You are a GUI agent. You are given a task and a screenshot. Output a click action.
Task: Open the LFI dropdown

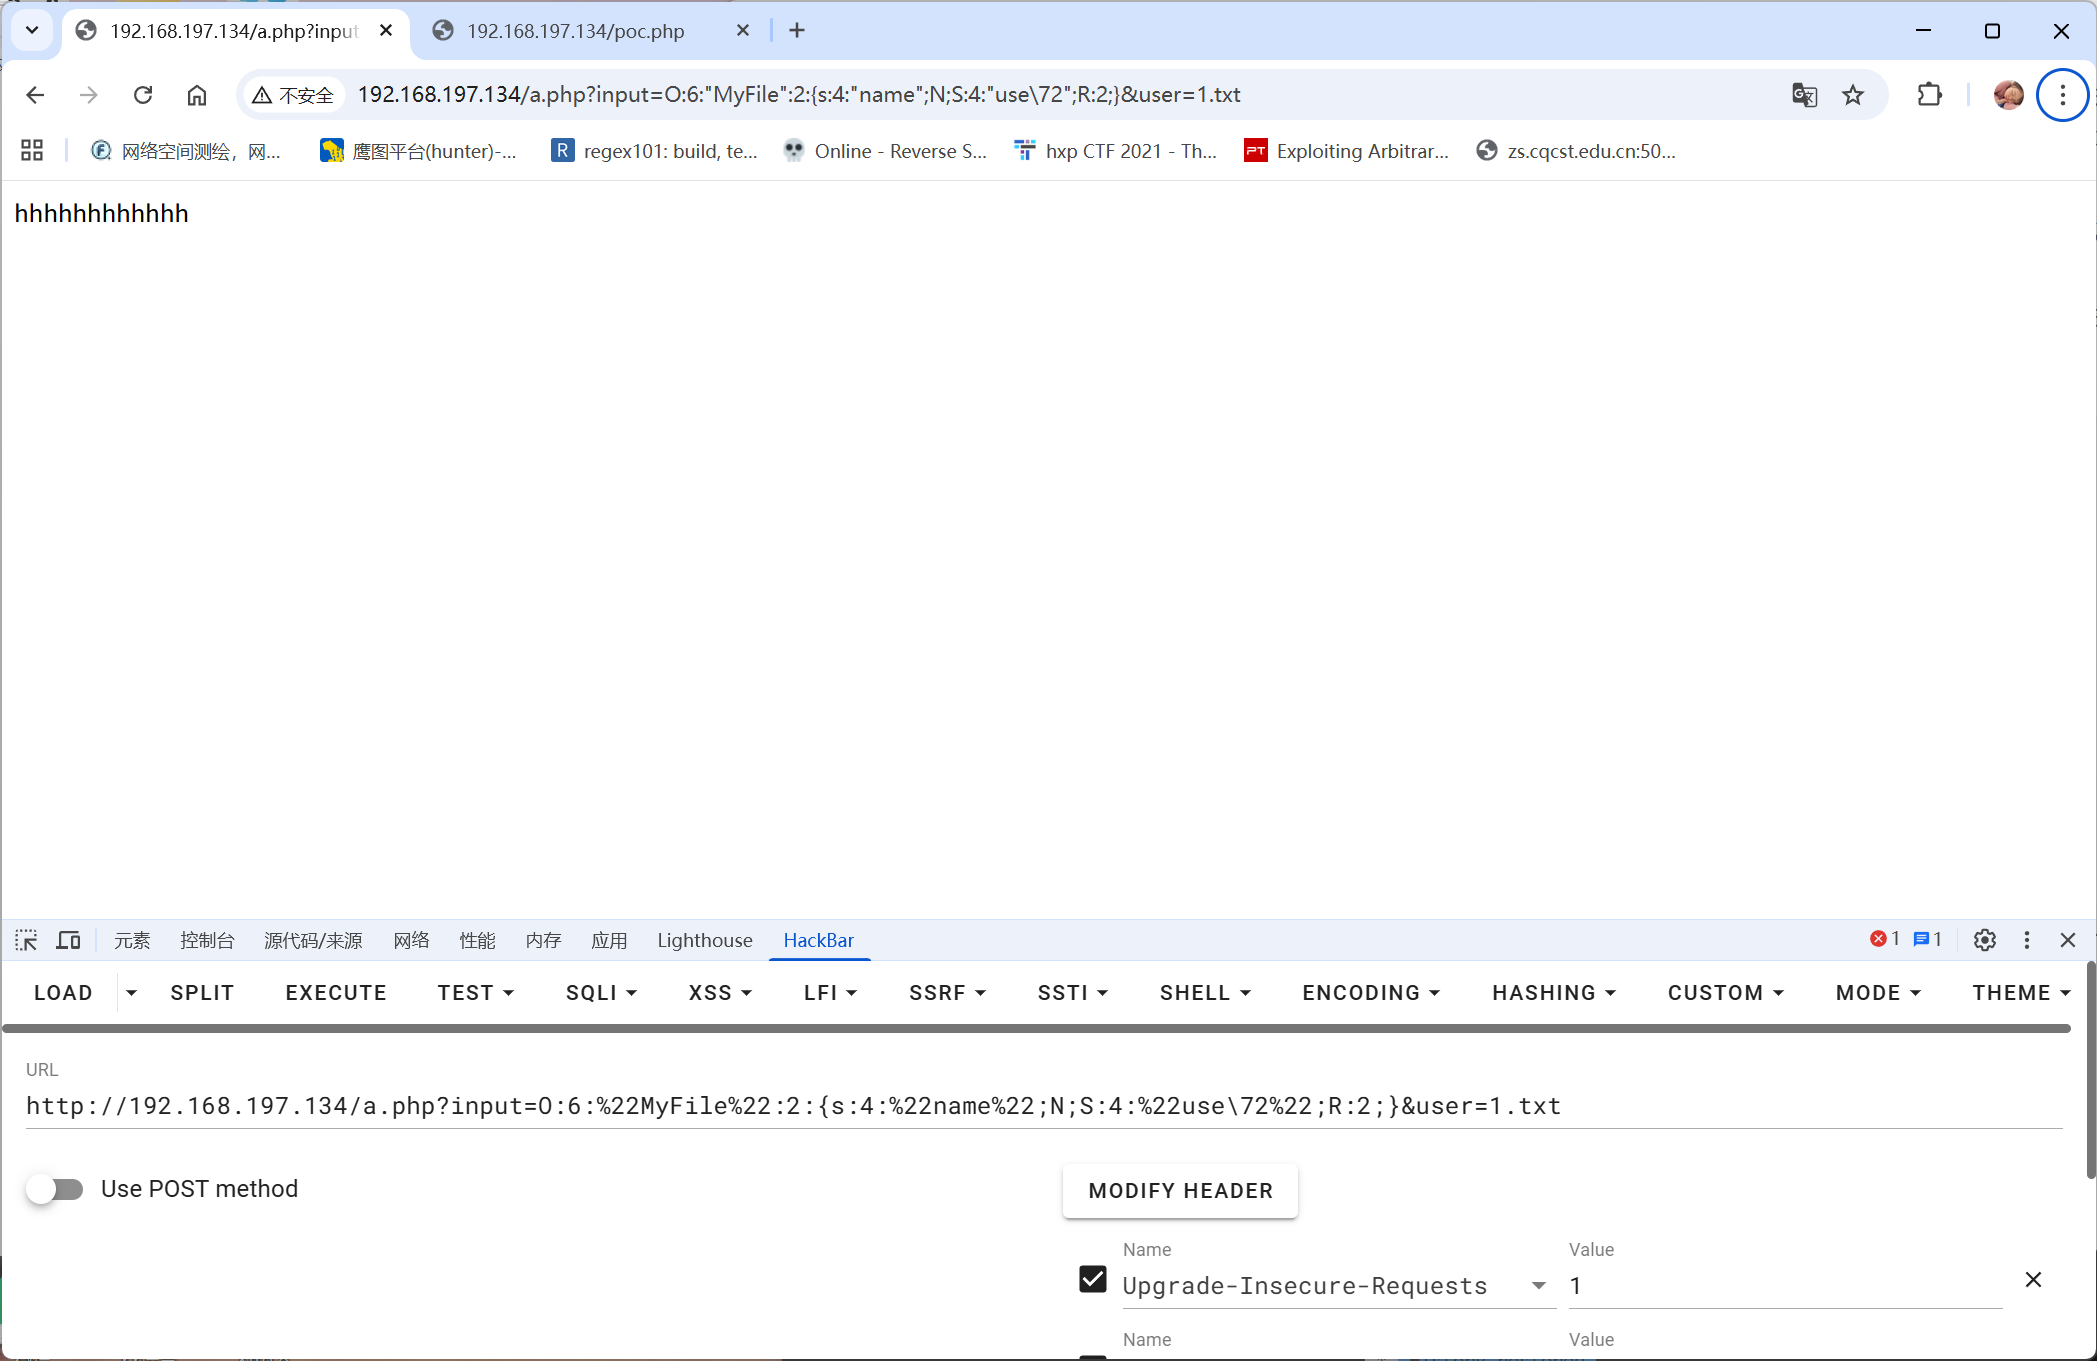pyautogui.click(x=831, y=993)
